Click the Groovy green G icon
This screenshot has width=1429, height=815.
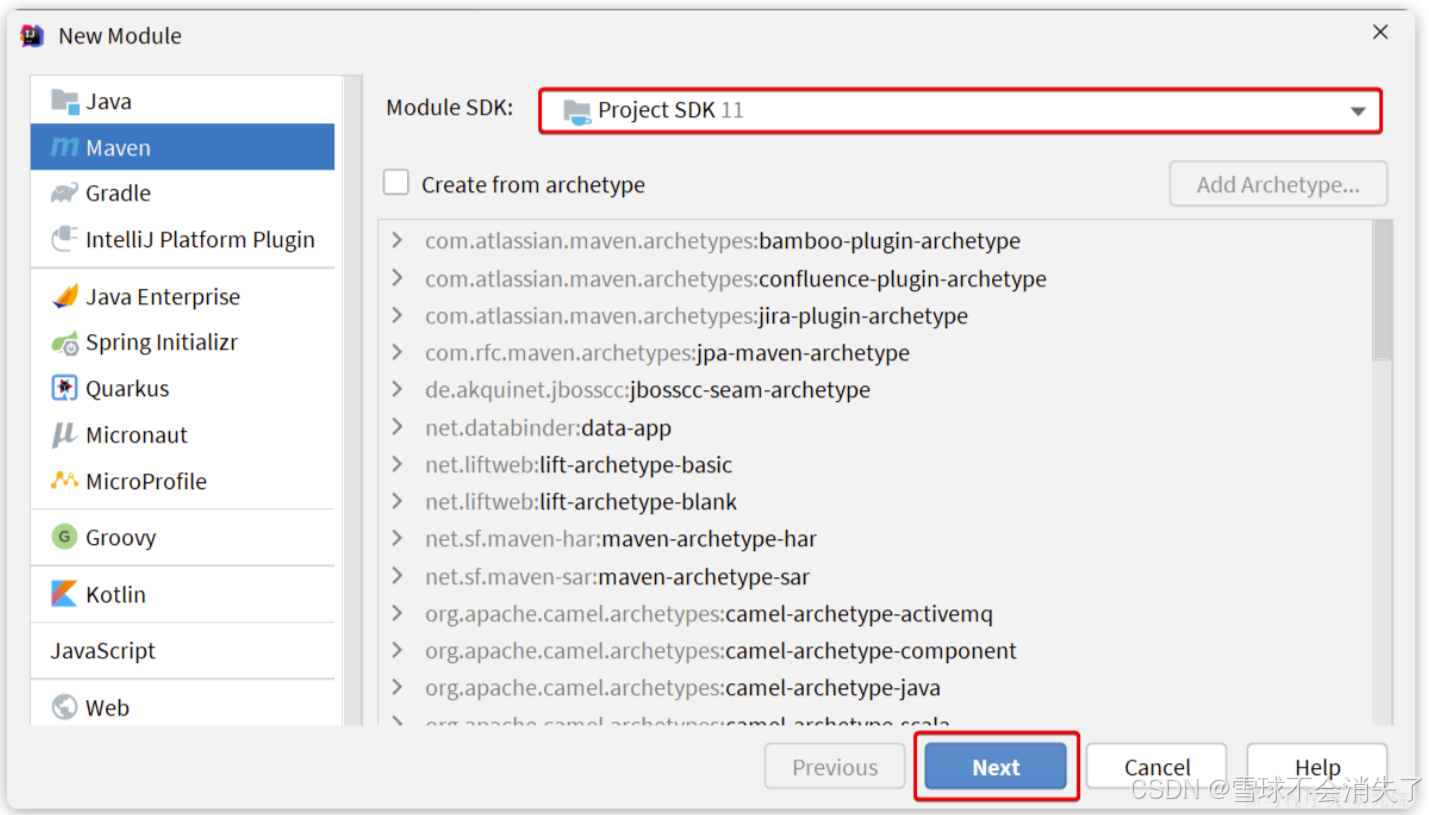point(64,537)
